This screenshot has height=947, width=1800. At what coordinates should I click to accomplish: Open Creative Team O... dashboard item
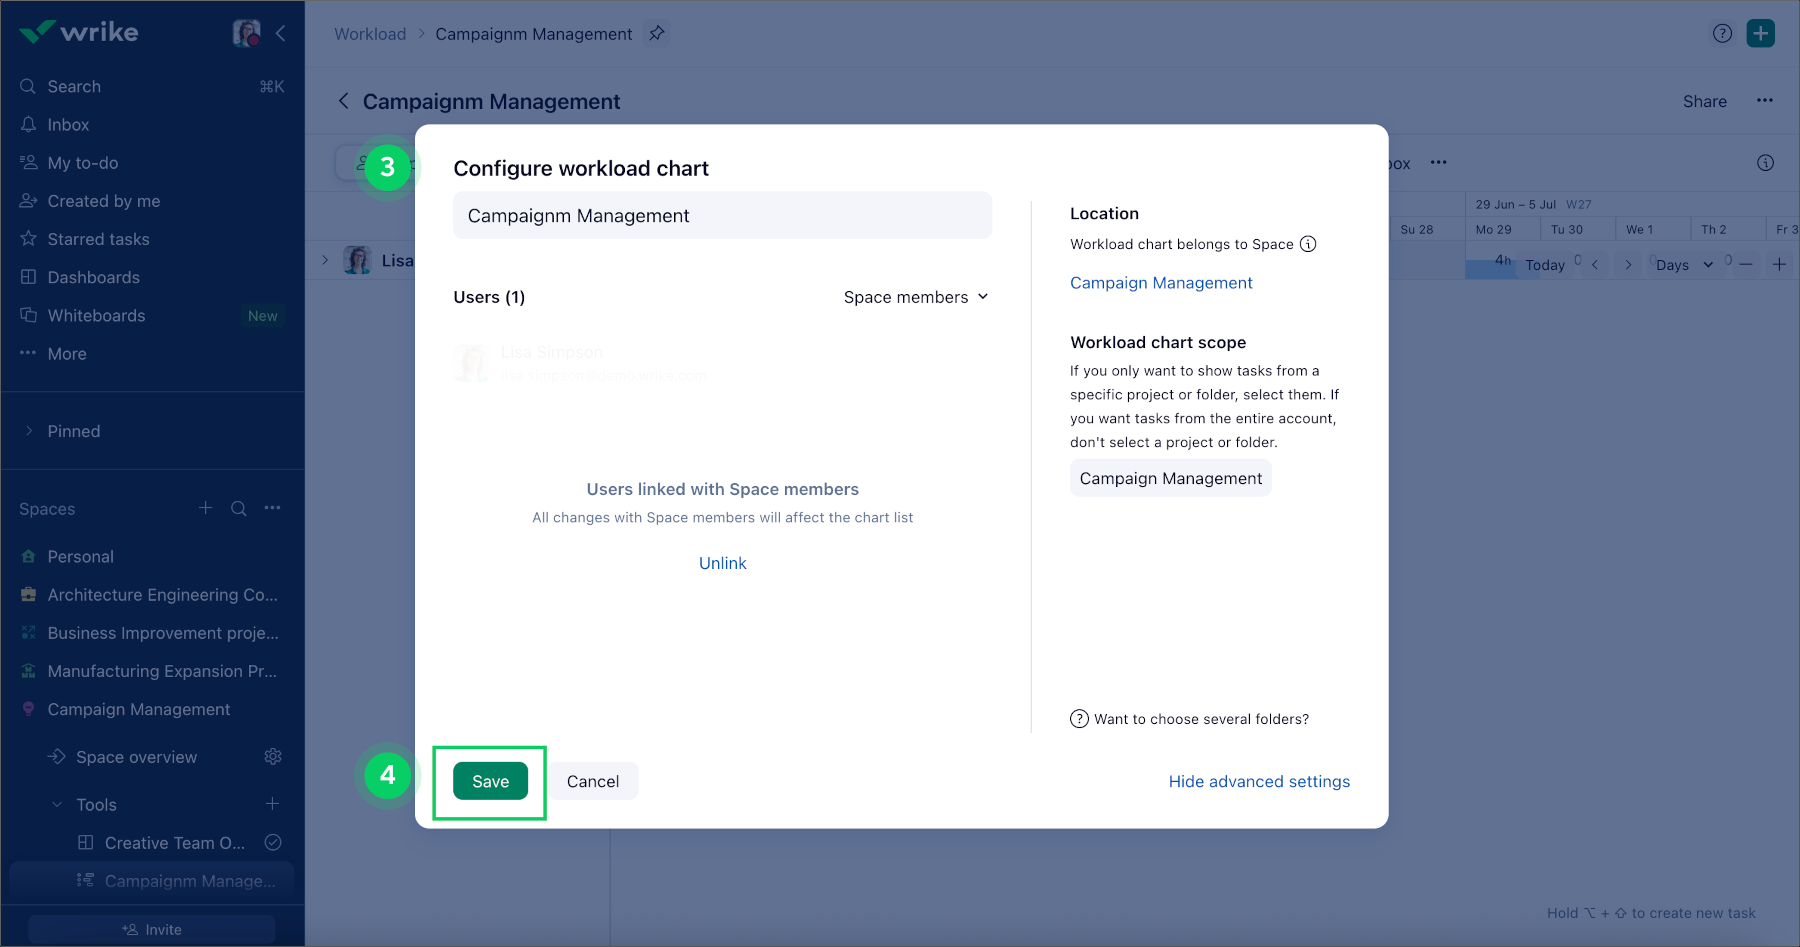coord(174,843)
